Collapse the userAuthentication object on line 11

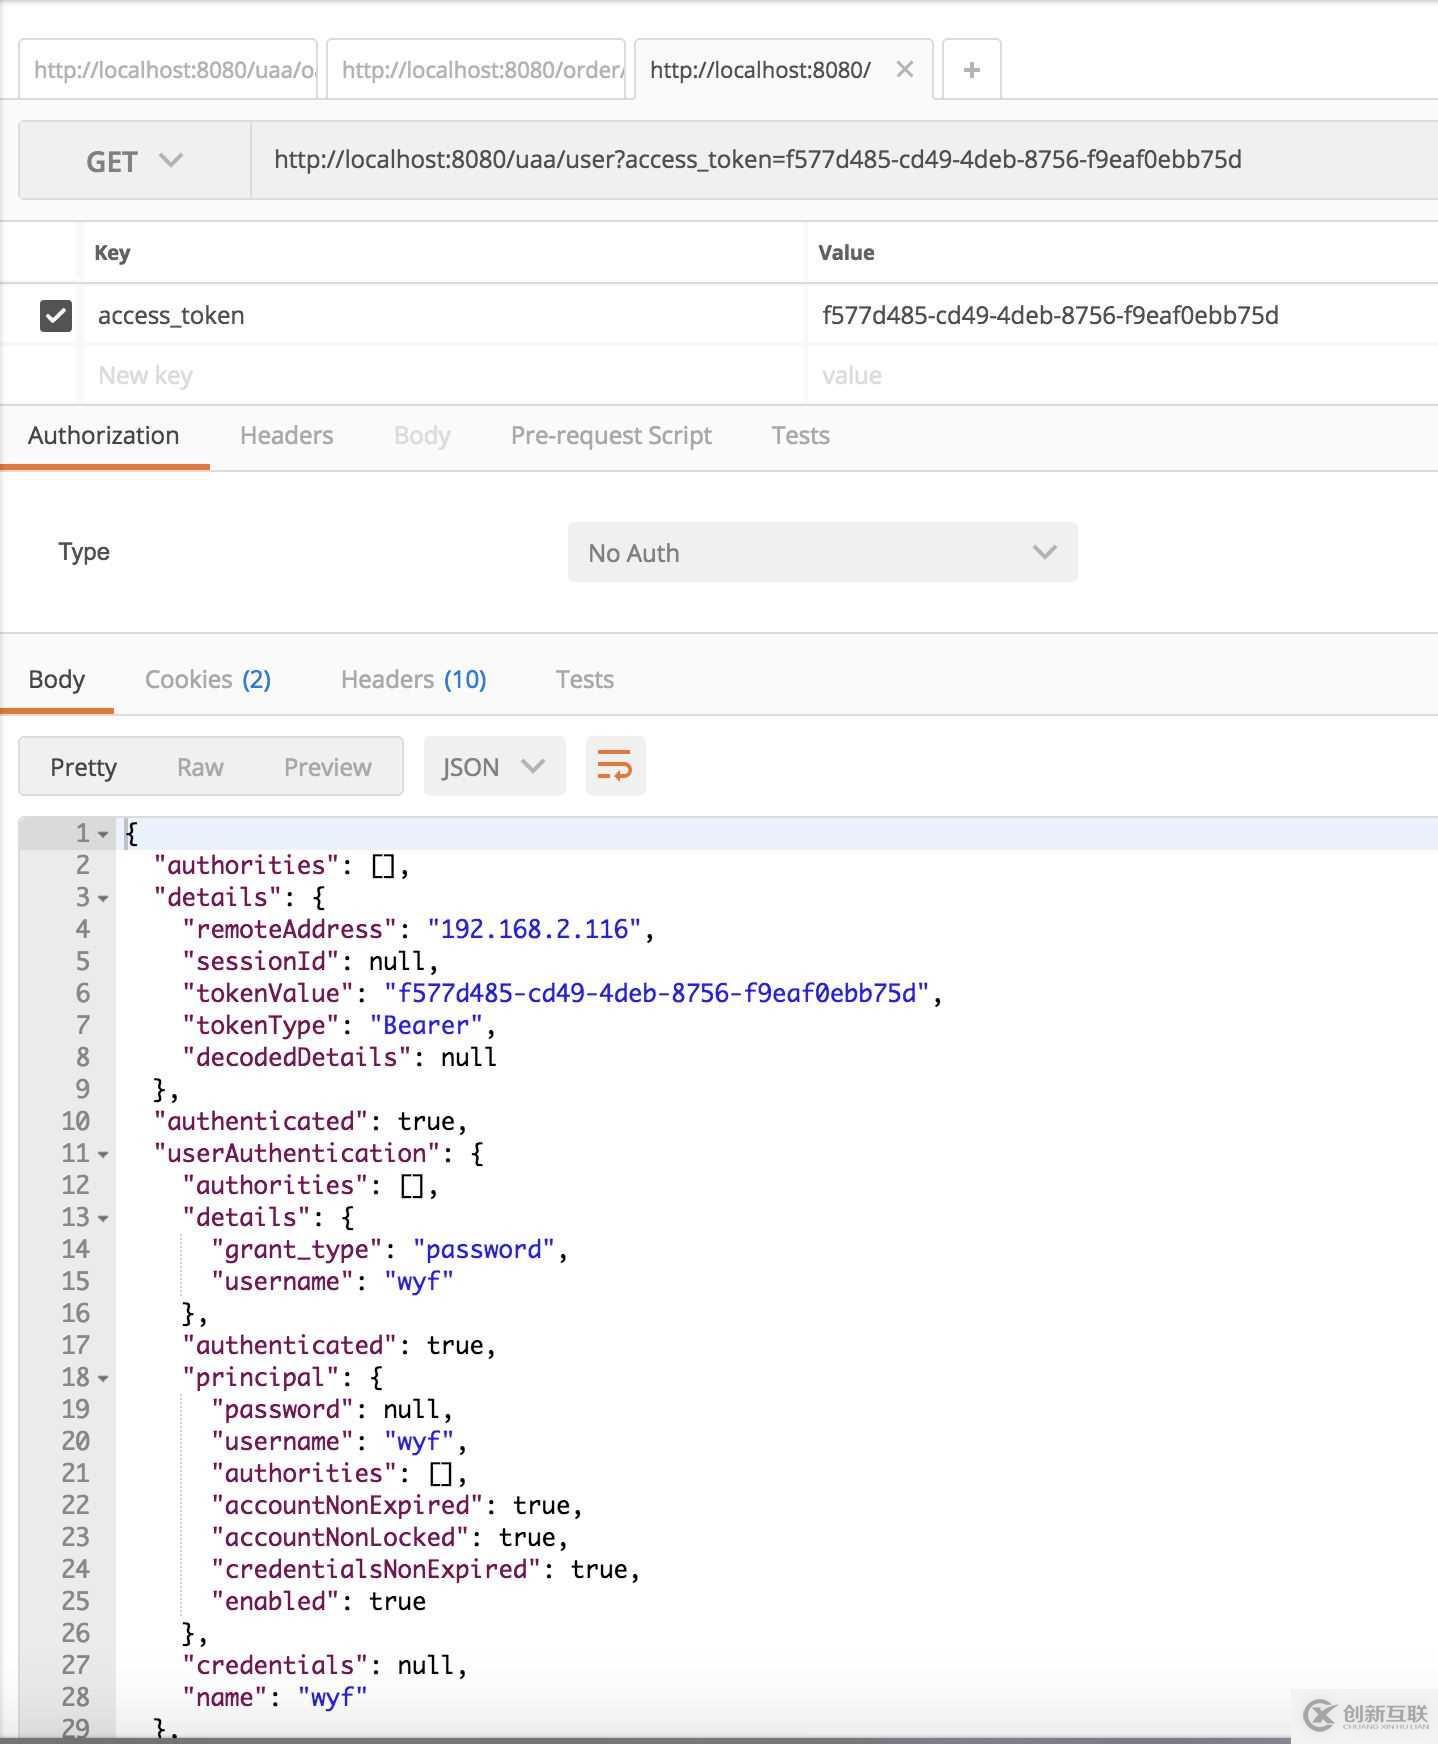pyautogui.click(x=103, y=1154)
